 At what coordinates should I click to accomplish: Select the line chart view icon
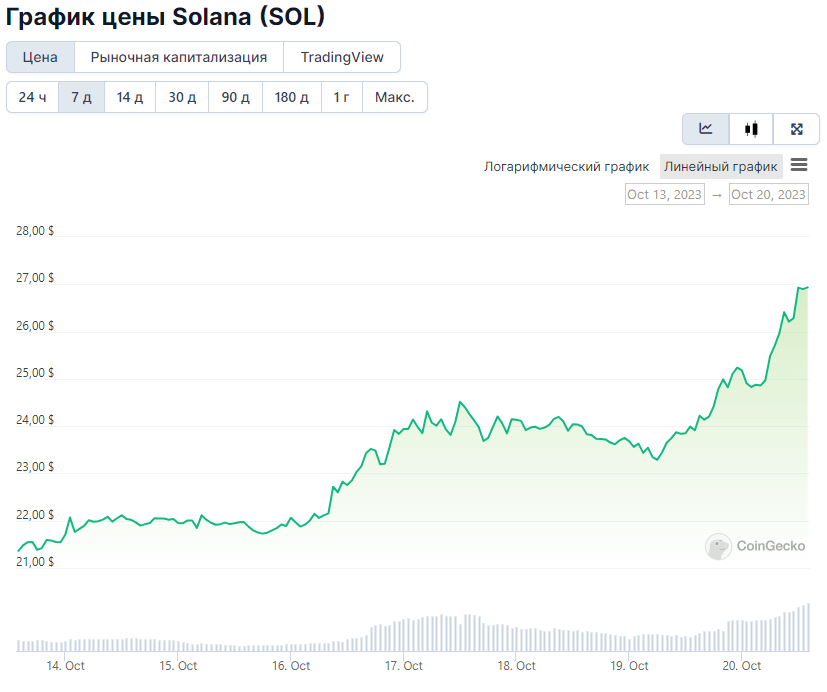pyautogui.click(x=706, y=129)
